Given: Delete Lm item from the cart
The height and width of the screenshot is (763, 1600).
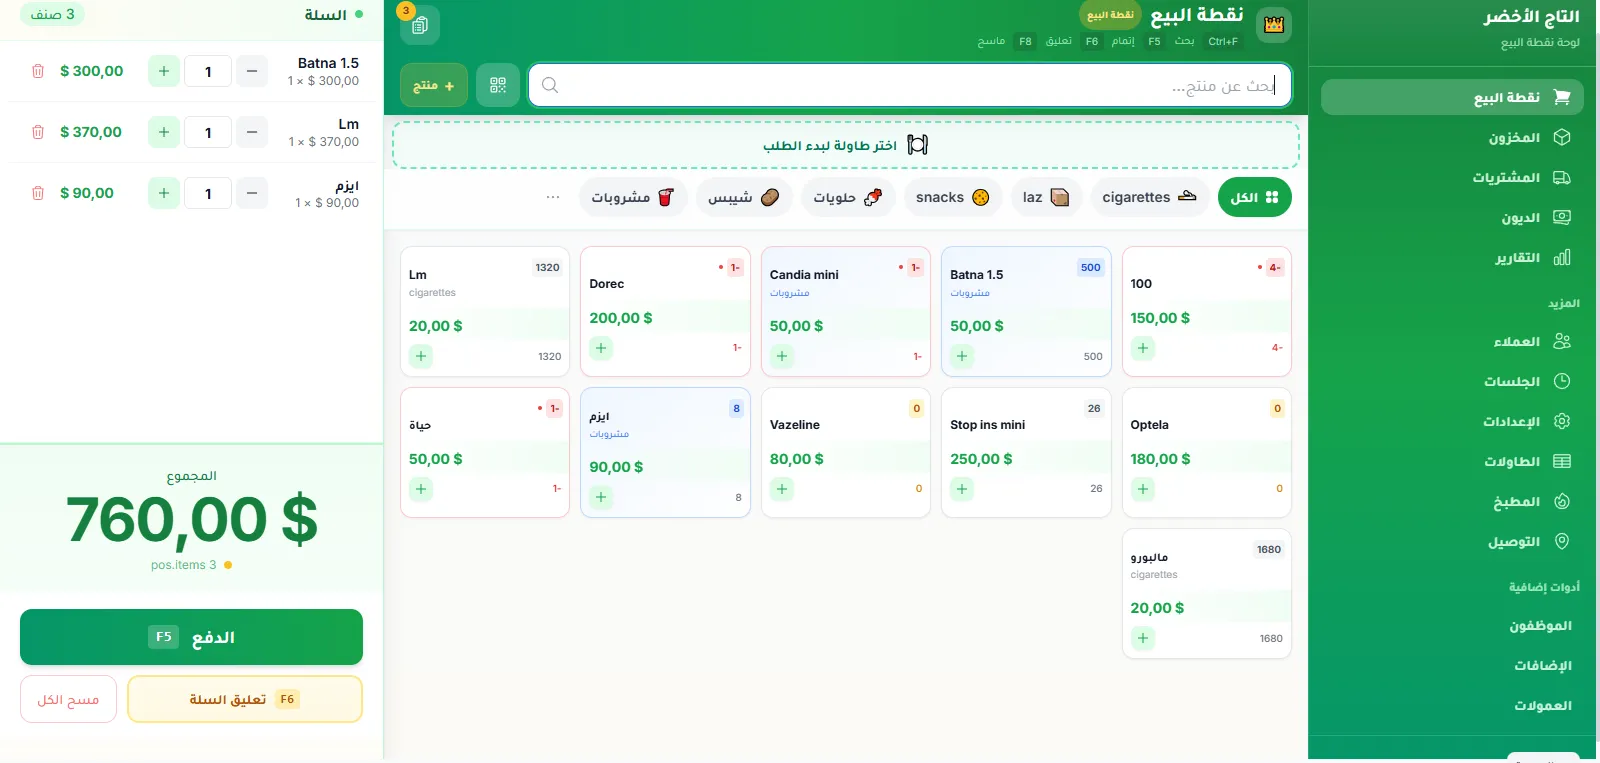Looking at the screenshot, I should coord(38,132).
